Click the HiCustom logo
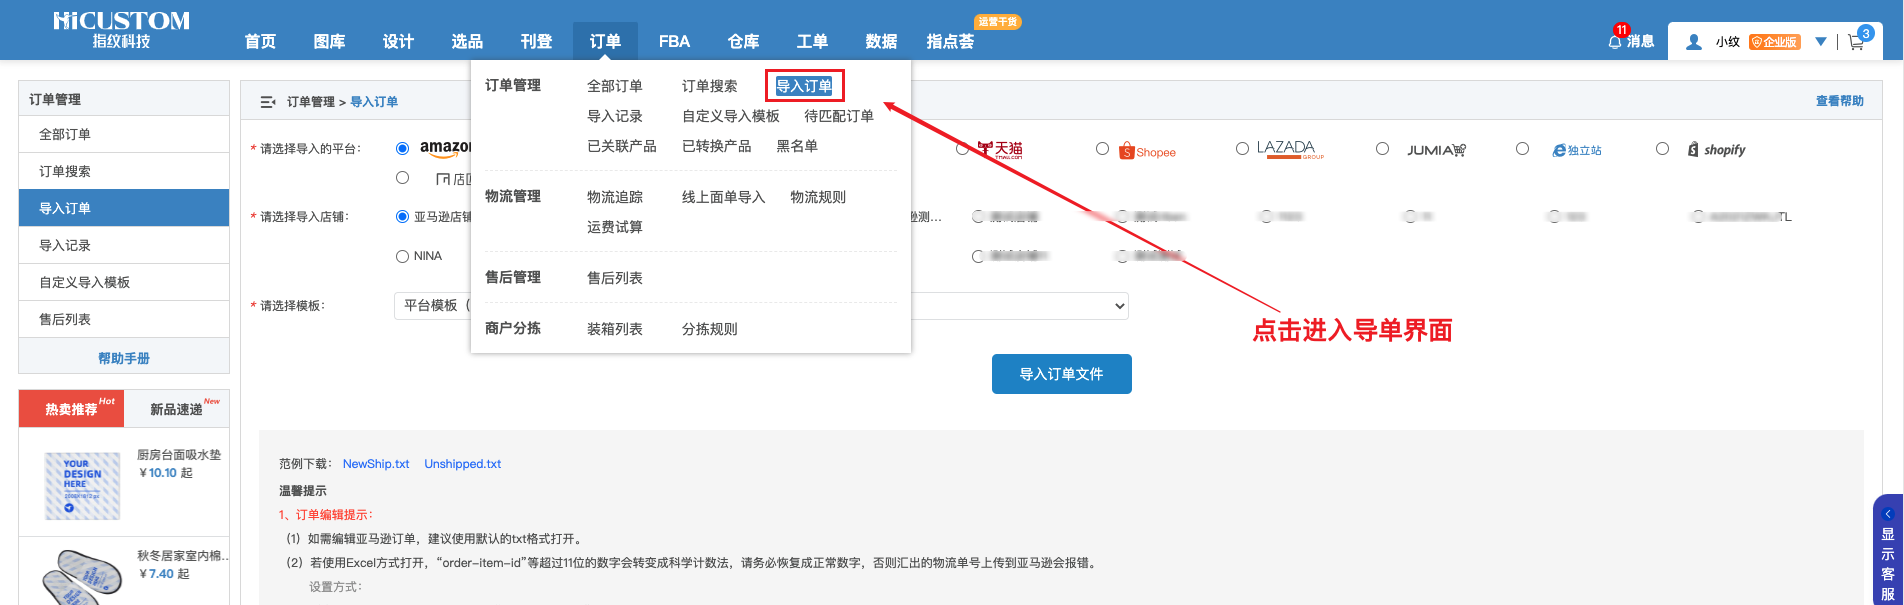This screenshot has width=1904, height=605. tap(121, 30)
